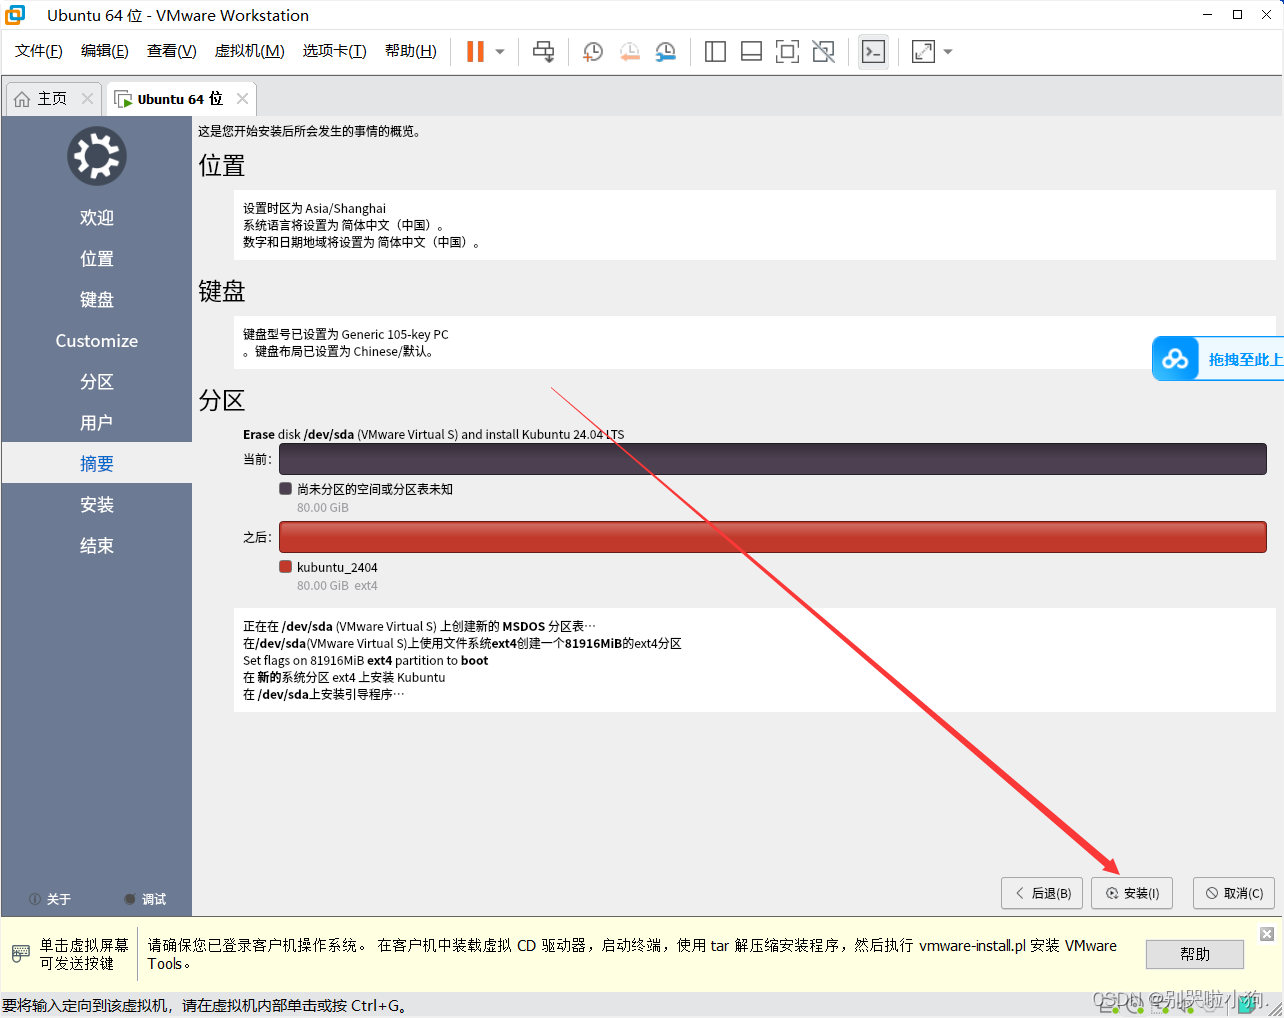Click the installer gear logo in sidebar

[97, 156]
